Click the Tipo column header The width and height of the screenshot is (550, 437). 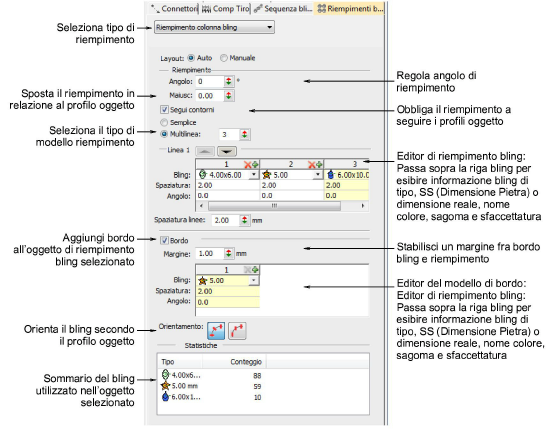click(180, 362)
